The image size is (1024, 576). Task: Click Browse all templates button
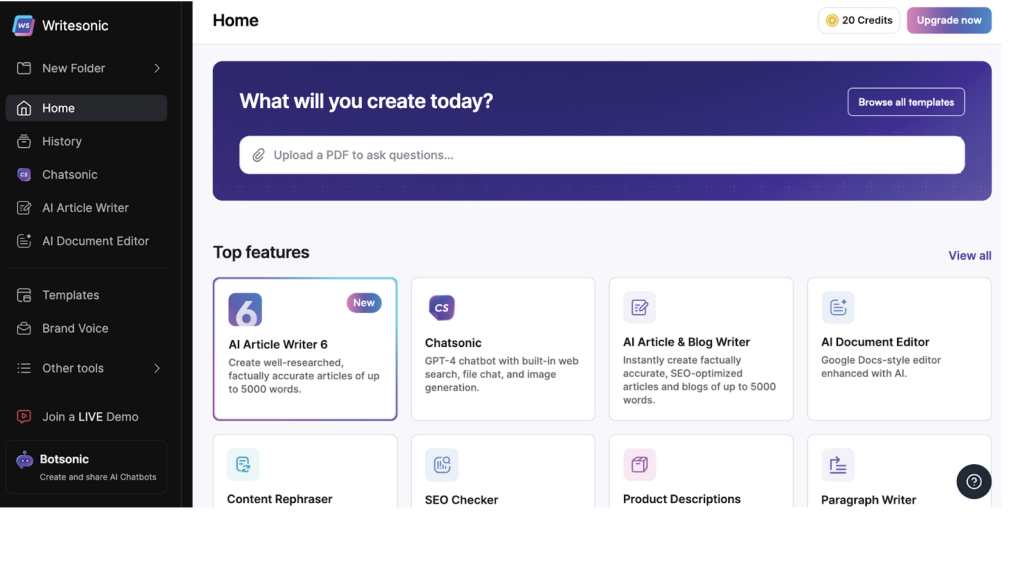click(x=905, y=102)
